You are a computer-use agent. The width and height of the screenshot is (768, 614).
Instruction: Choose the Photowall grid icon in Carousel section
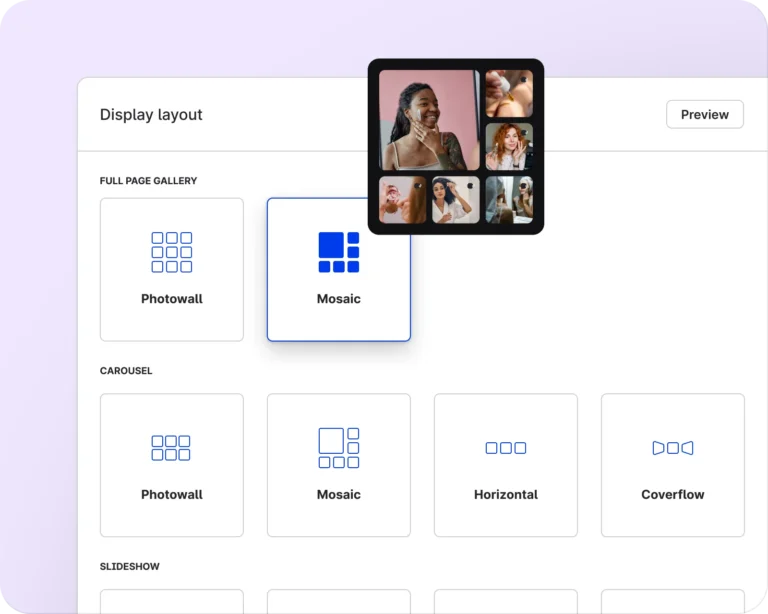[172, 448]
